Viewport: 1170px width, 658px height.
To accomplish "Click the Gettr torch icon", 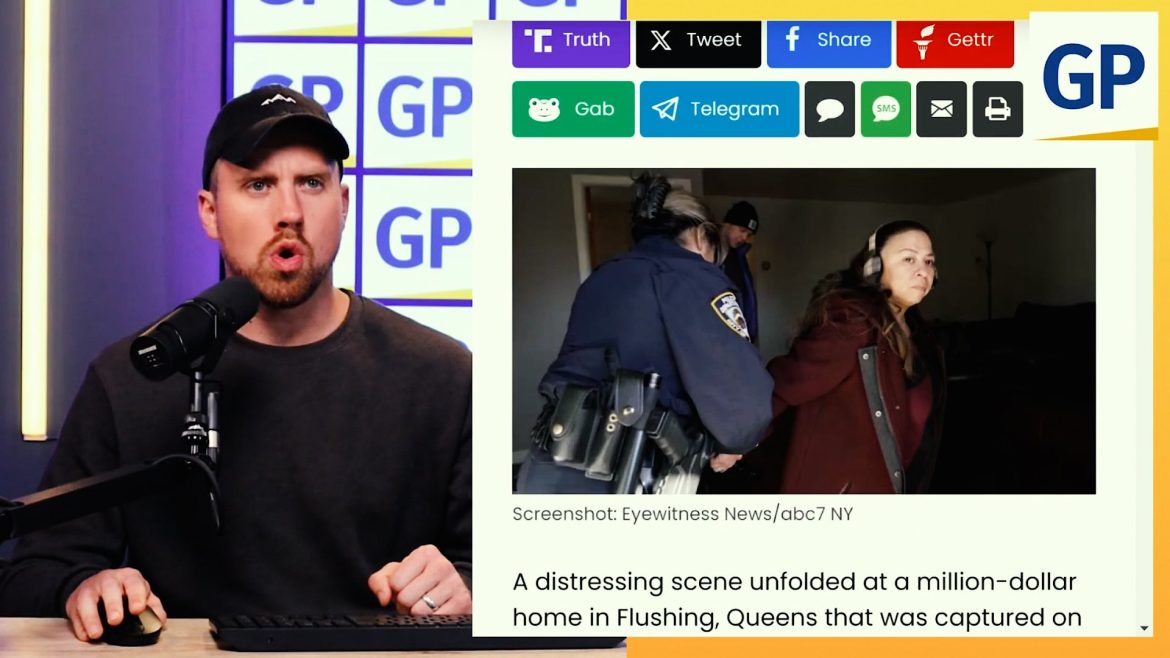I will point(924,41).
